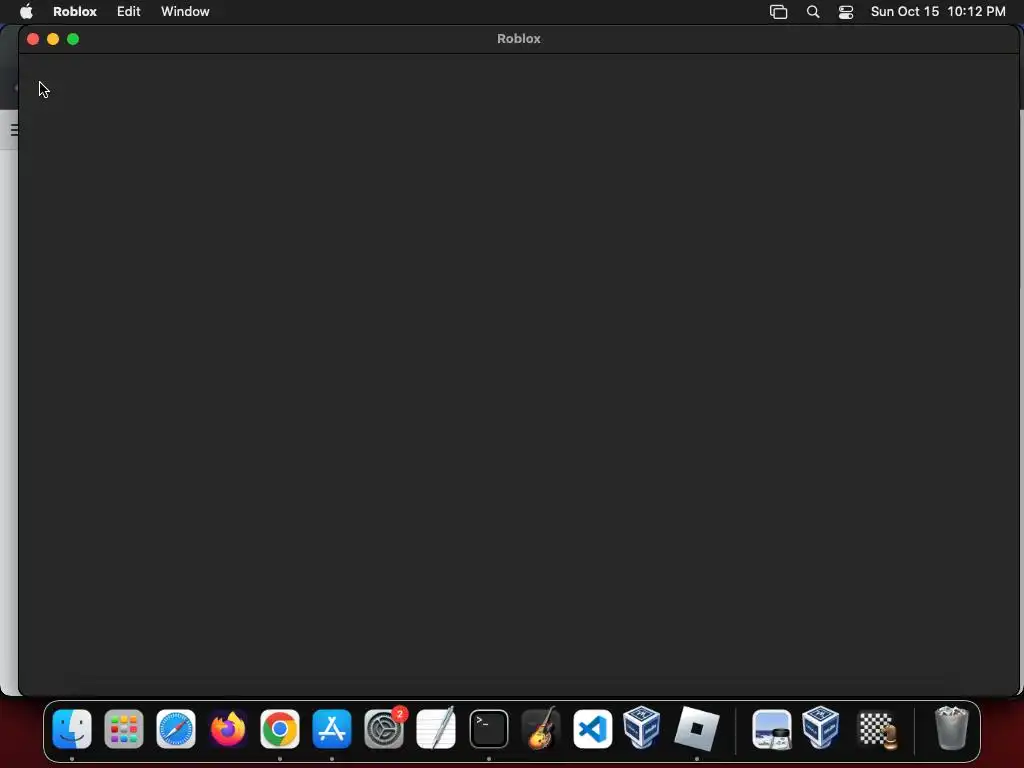The height and width of the screenshot is (768, 1024).
Task: Open the Apple menu
Action: pyautogui.click(x=26, y=11)
